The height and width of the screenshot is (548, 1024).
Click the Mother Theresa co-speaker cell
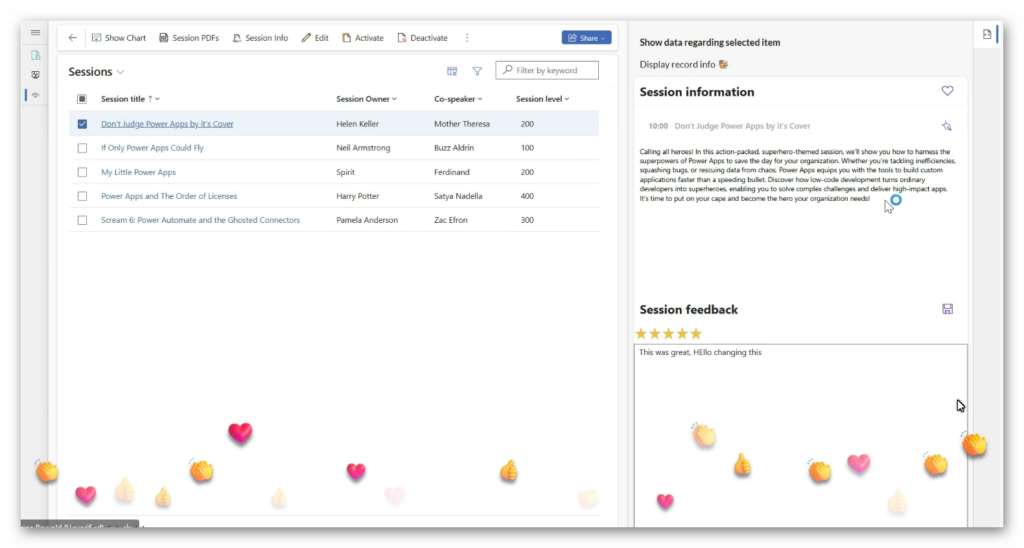coord(462,123)
